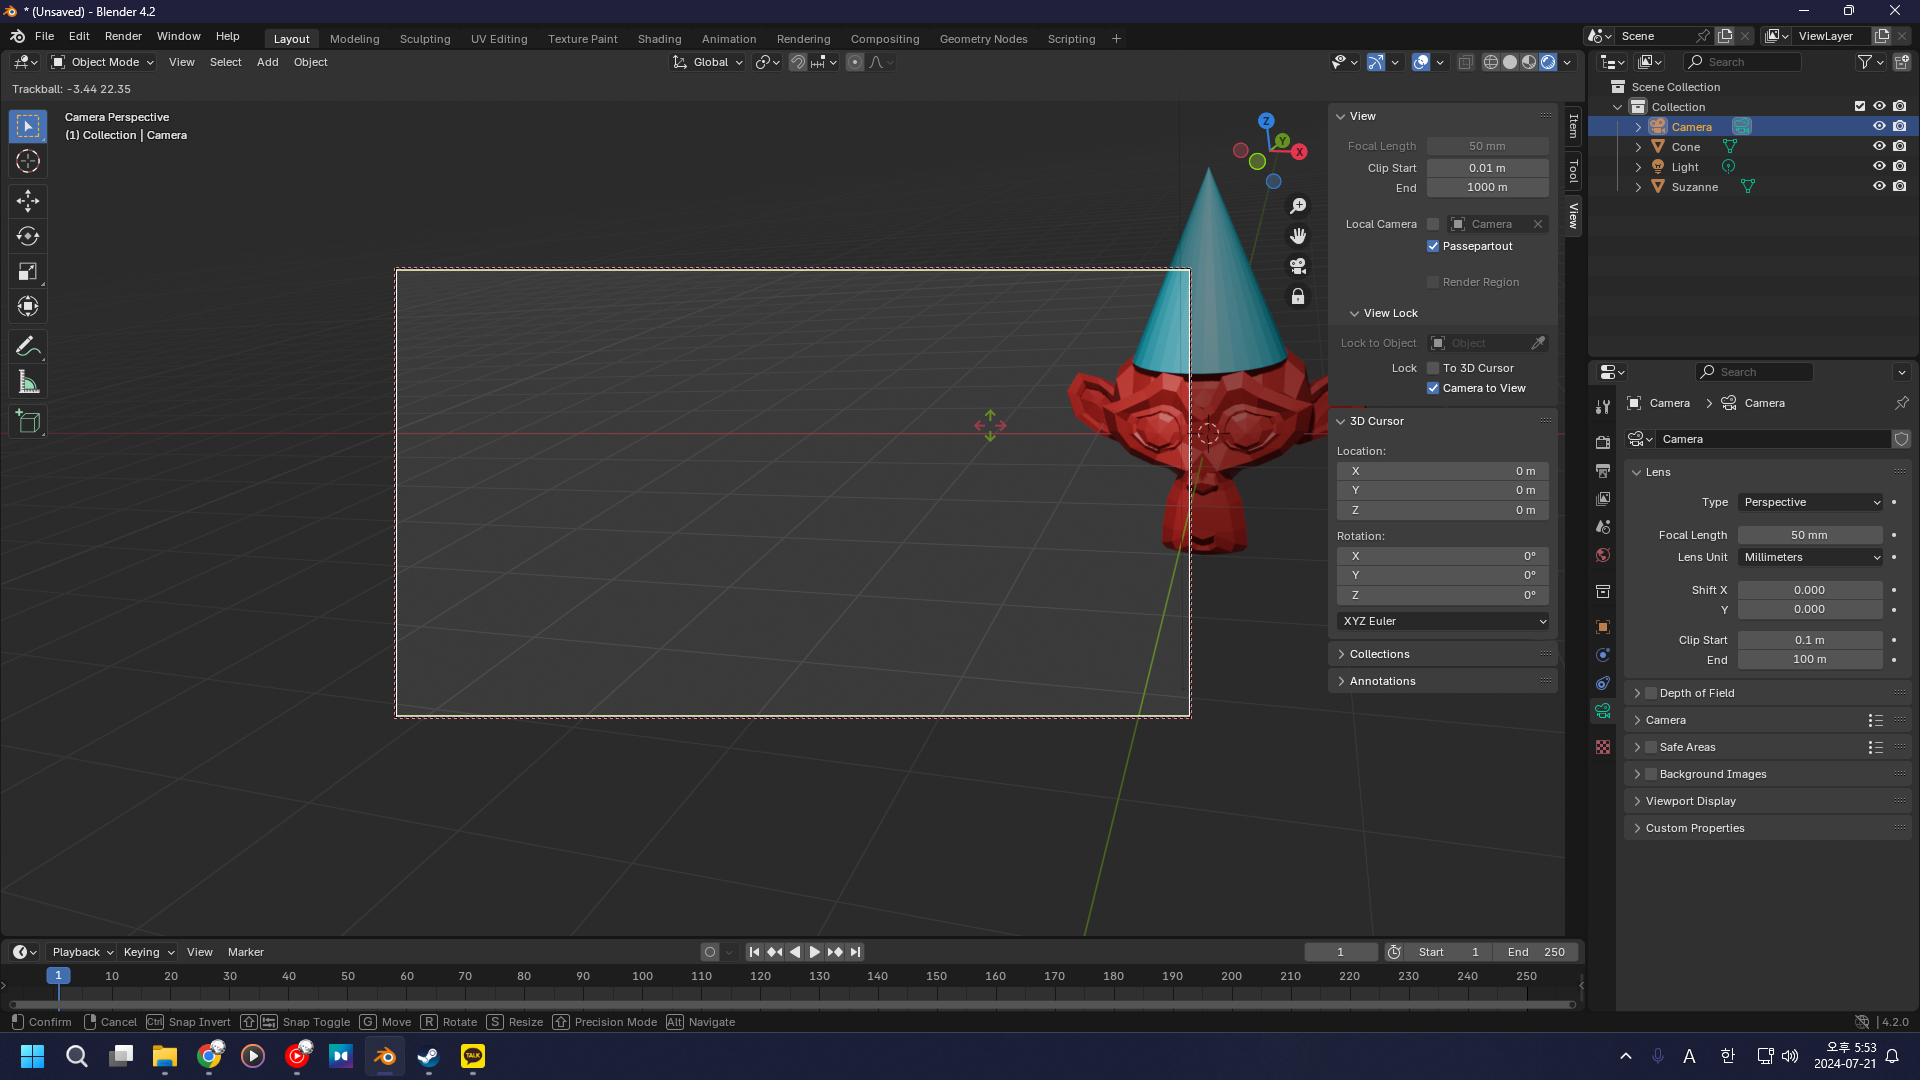Screen dimensions: 1920x1080
Task: Select the Transform tool
Action: click(28, 306)
